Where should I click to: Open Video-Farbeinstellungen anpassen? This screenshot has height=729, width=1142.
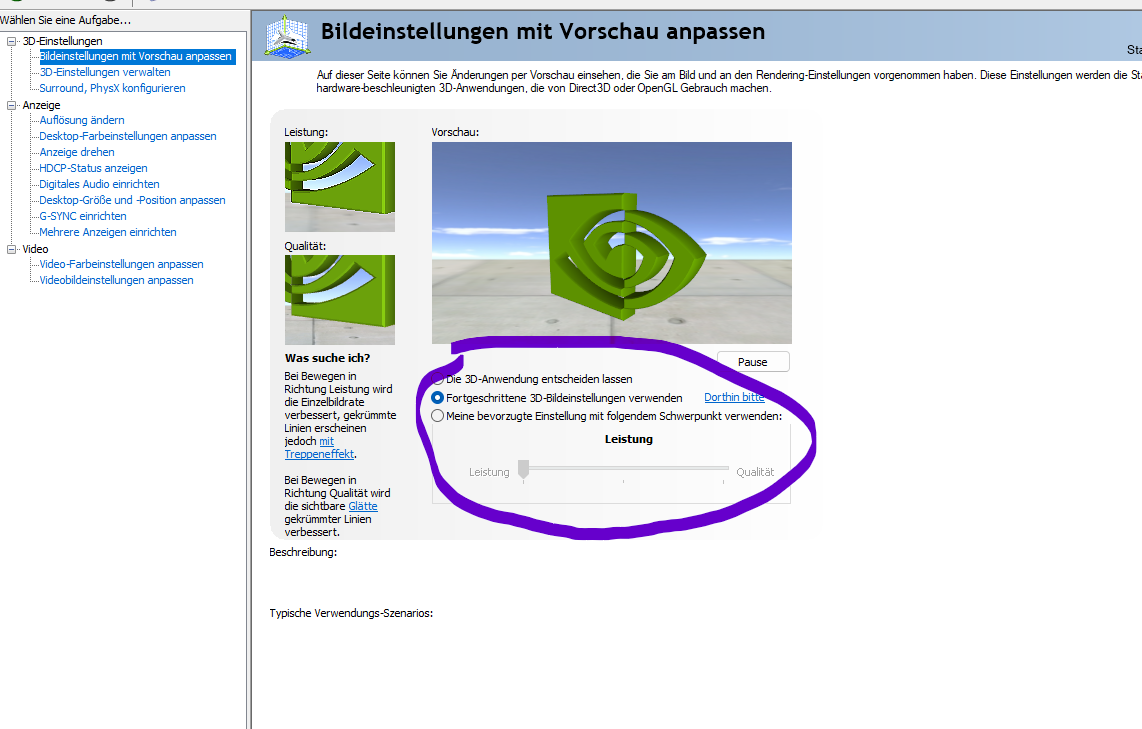tap(121, 264)
